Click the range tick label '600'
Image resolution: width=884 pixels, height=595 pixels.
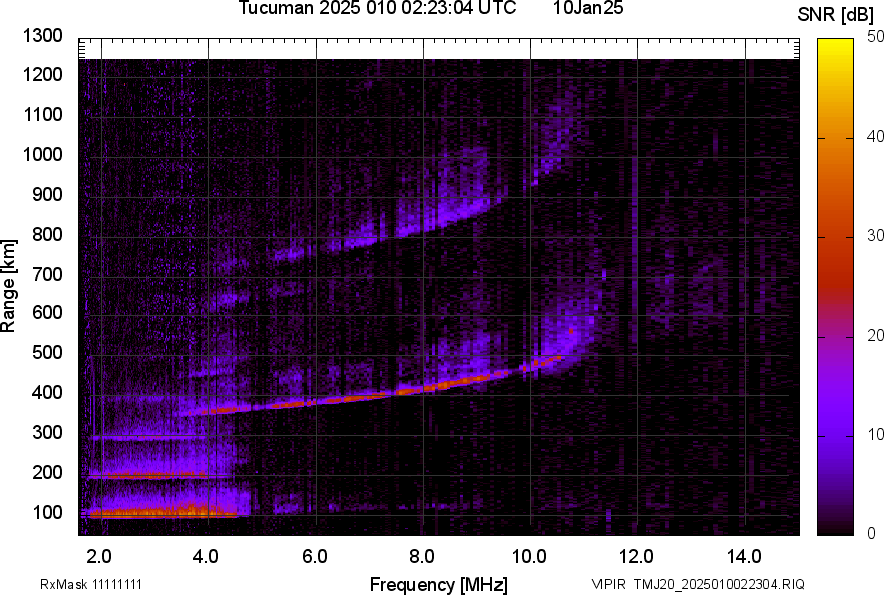tap(47, 312)
